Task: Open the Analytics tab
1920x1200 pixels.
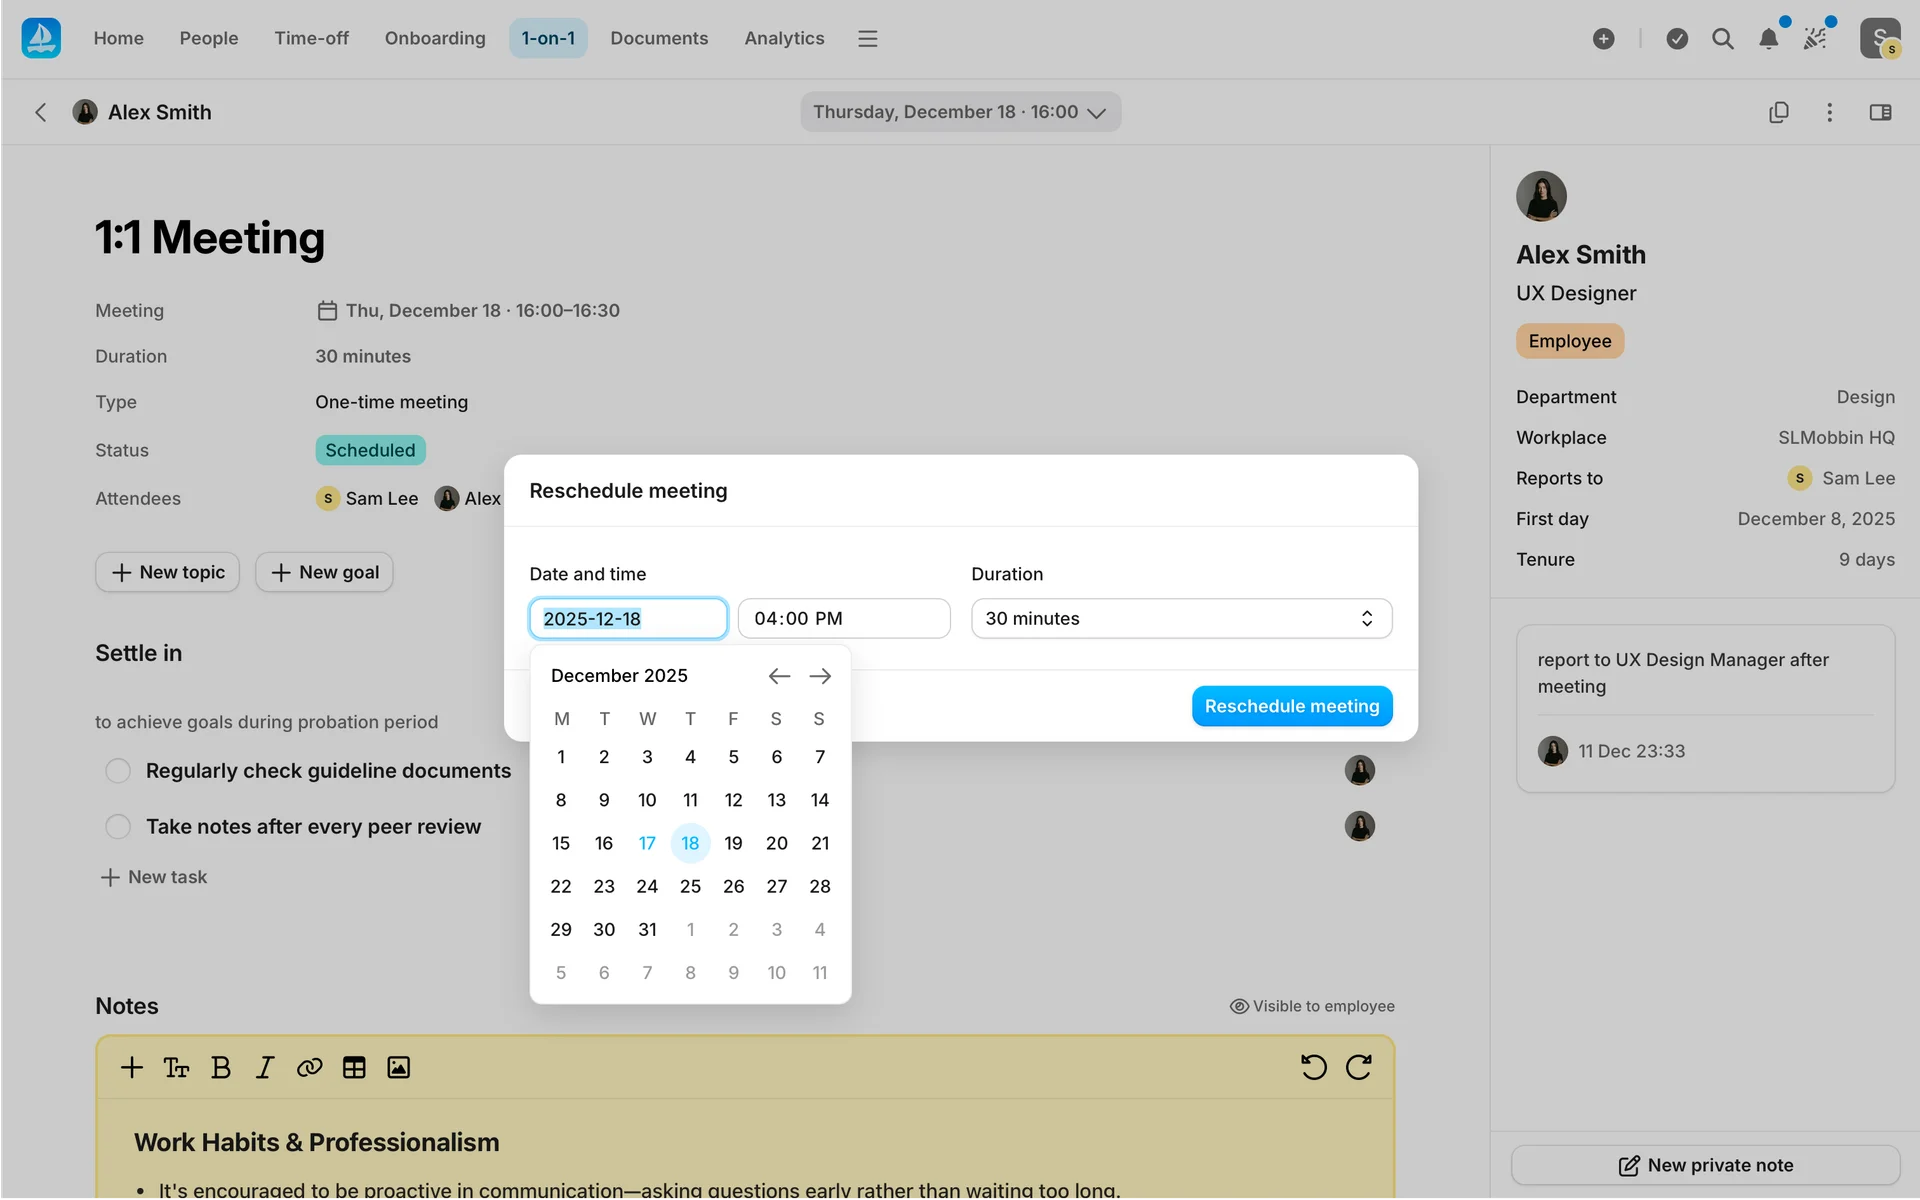Action: (x=784, y=38)
